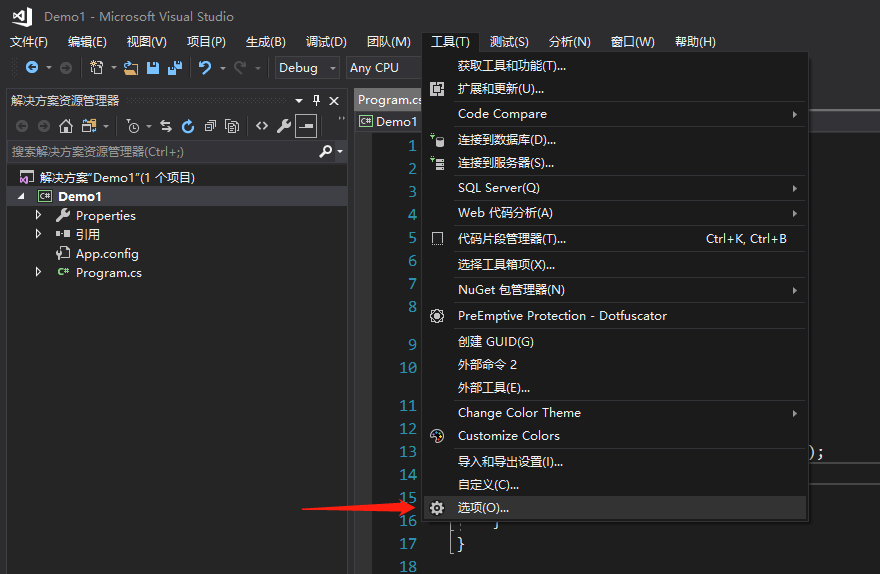Expand the Program.cs tree node
The image size is (880, 574).
pos(38,272)
